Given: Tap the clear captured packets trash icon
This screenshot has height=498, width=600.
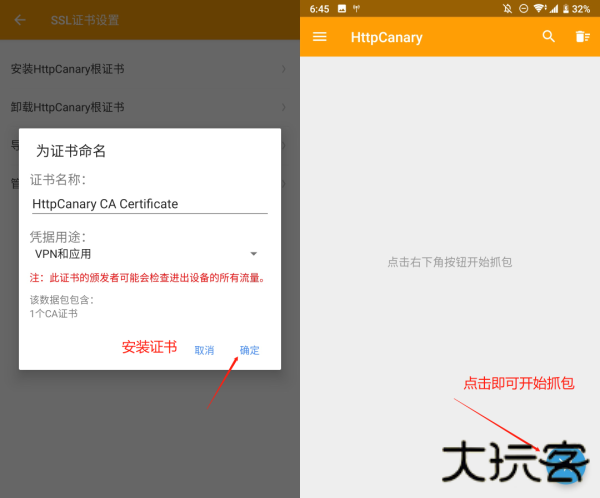Looking at the screenshot, I should (582, 37).
